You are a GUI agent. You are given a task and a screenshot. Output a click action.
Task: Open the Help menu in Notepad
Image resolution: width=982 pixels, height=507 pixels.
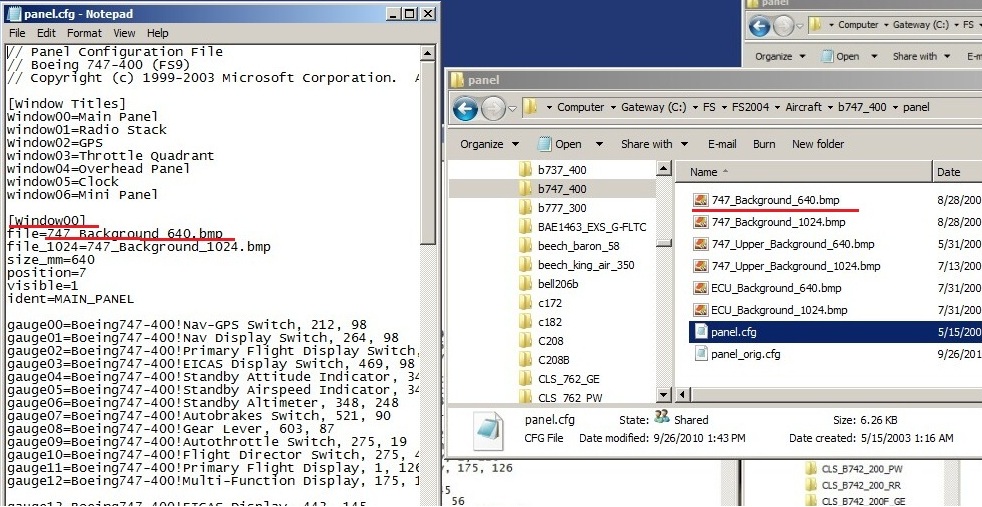tap(157, 33)
